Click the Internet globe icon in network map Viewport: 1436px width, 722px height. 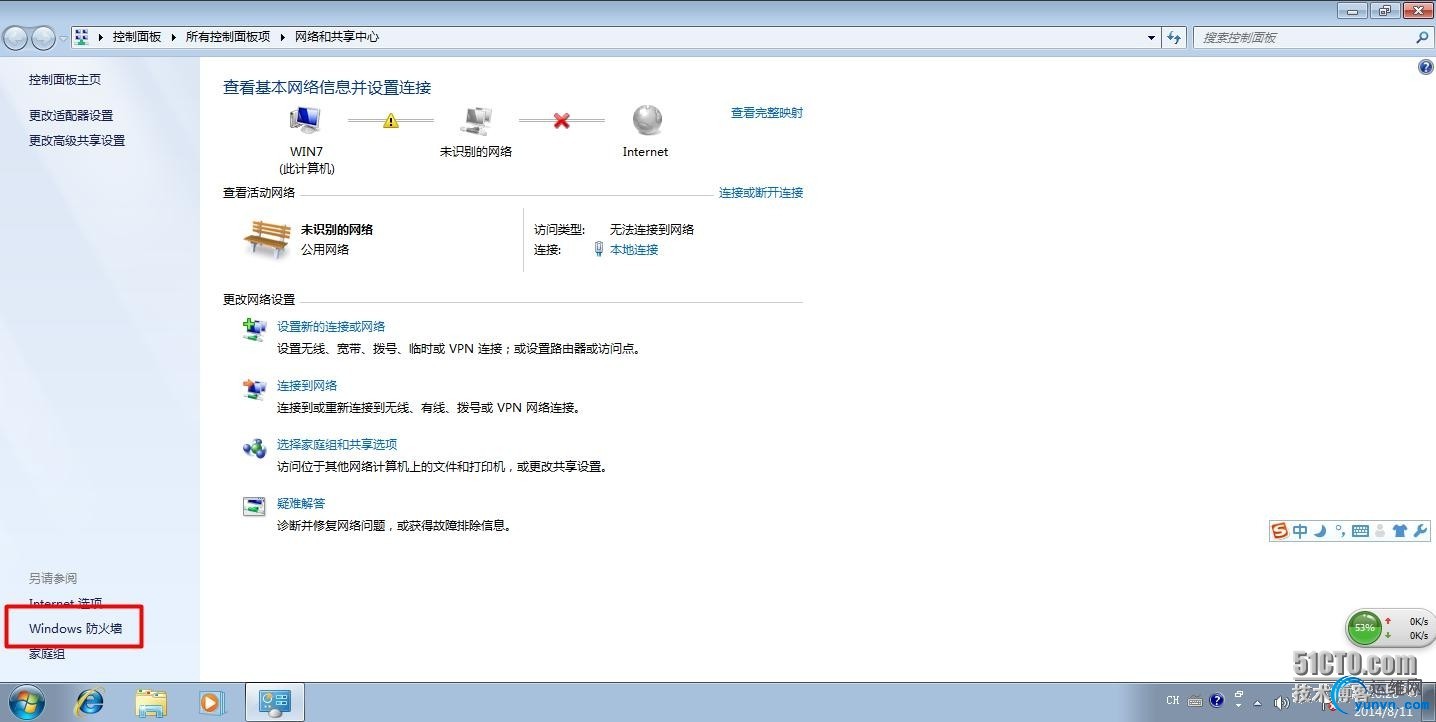coord(647,121)
